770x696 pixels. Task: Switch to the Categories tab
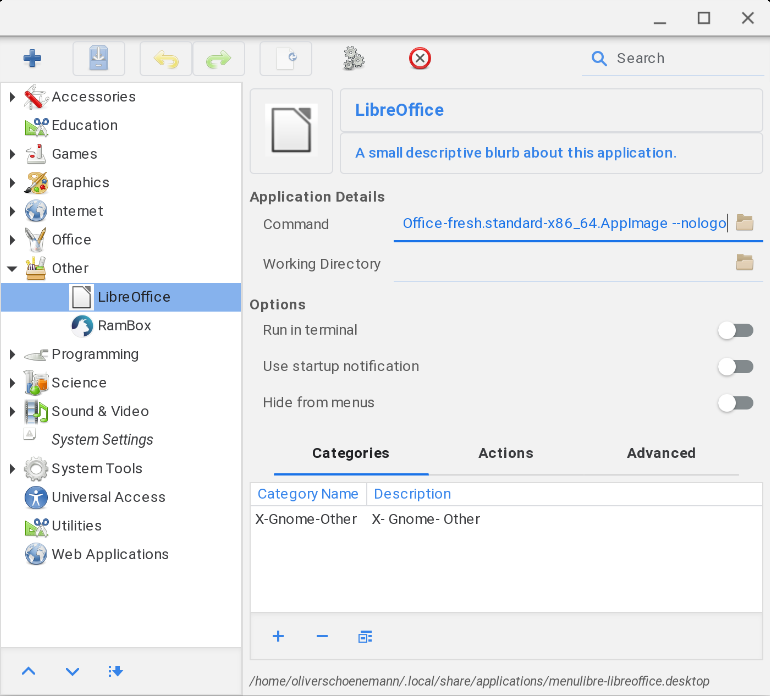(x=351, y=453)
